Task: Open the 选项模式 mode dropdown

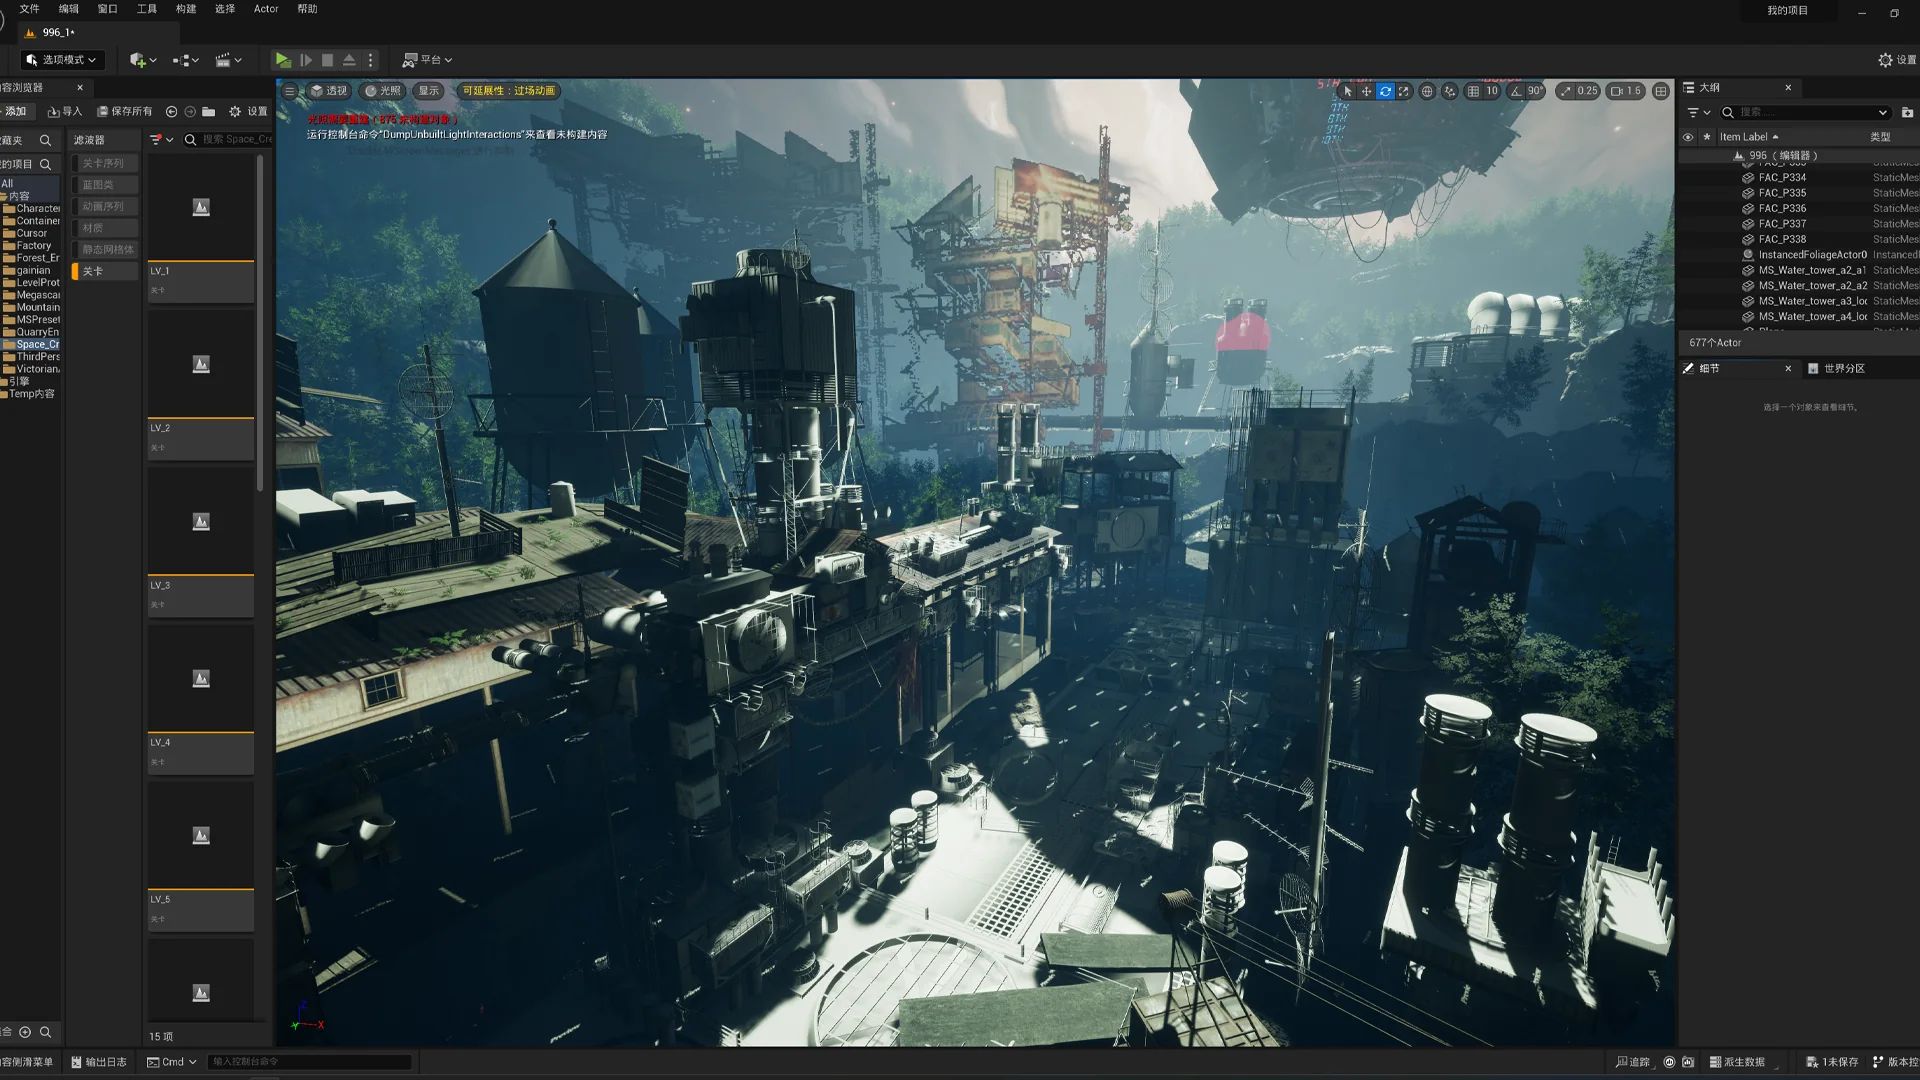Action: pyautogui.click(x=61, y=60)
